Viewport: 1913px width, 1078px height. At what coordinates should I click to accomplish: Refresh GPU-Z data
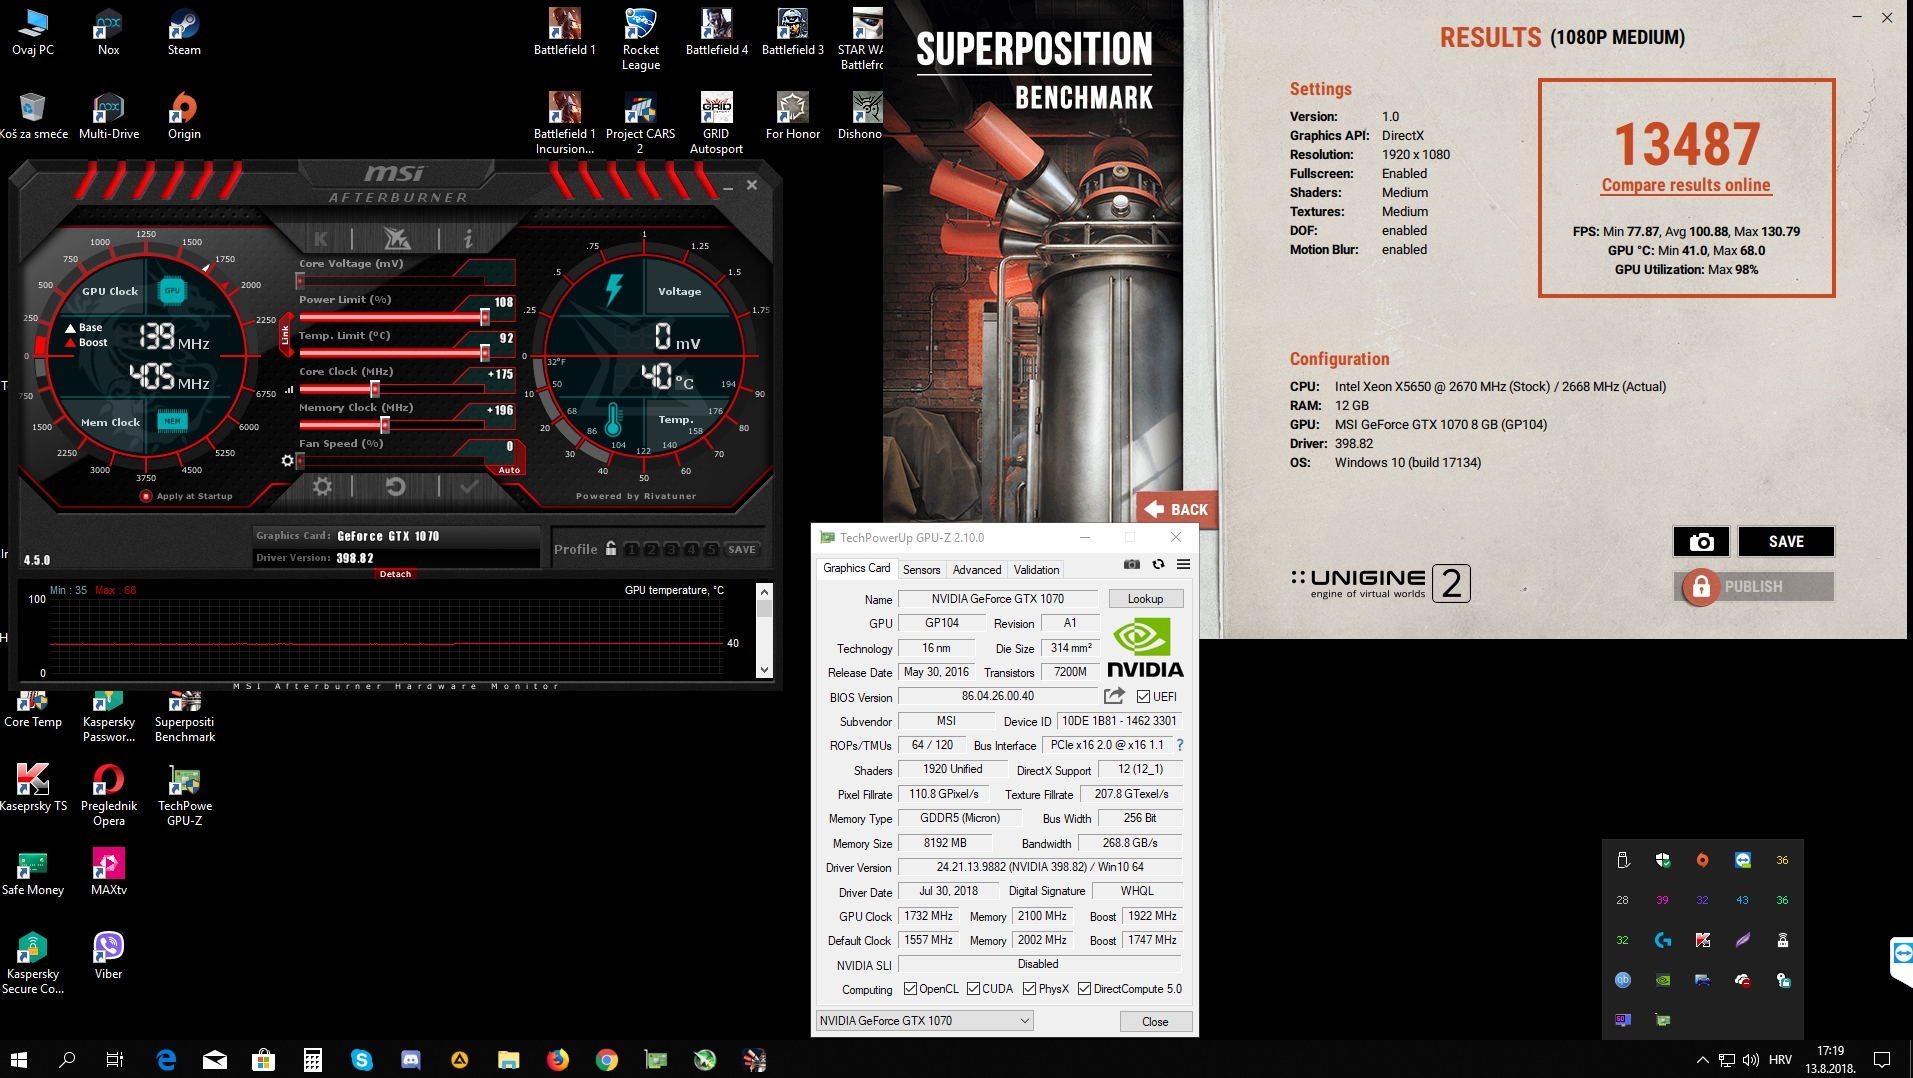pos(1158,565)
